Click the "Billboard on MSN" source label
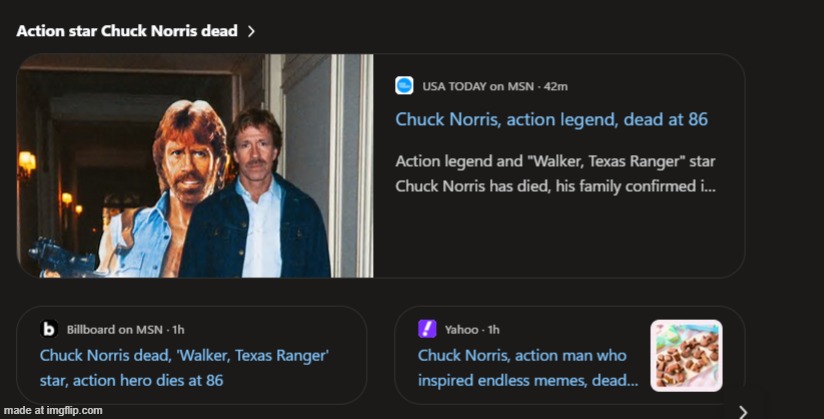 [x=114, y=329]
